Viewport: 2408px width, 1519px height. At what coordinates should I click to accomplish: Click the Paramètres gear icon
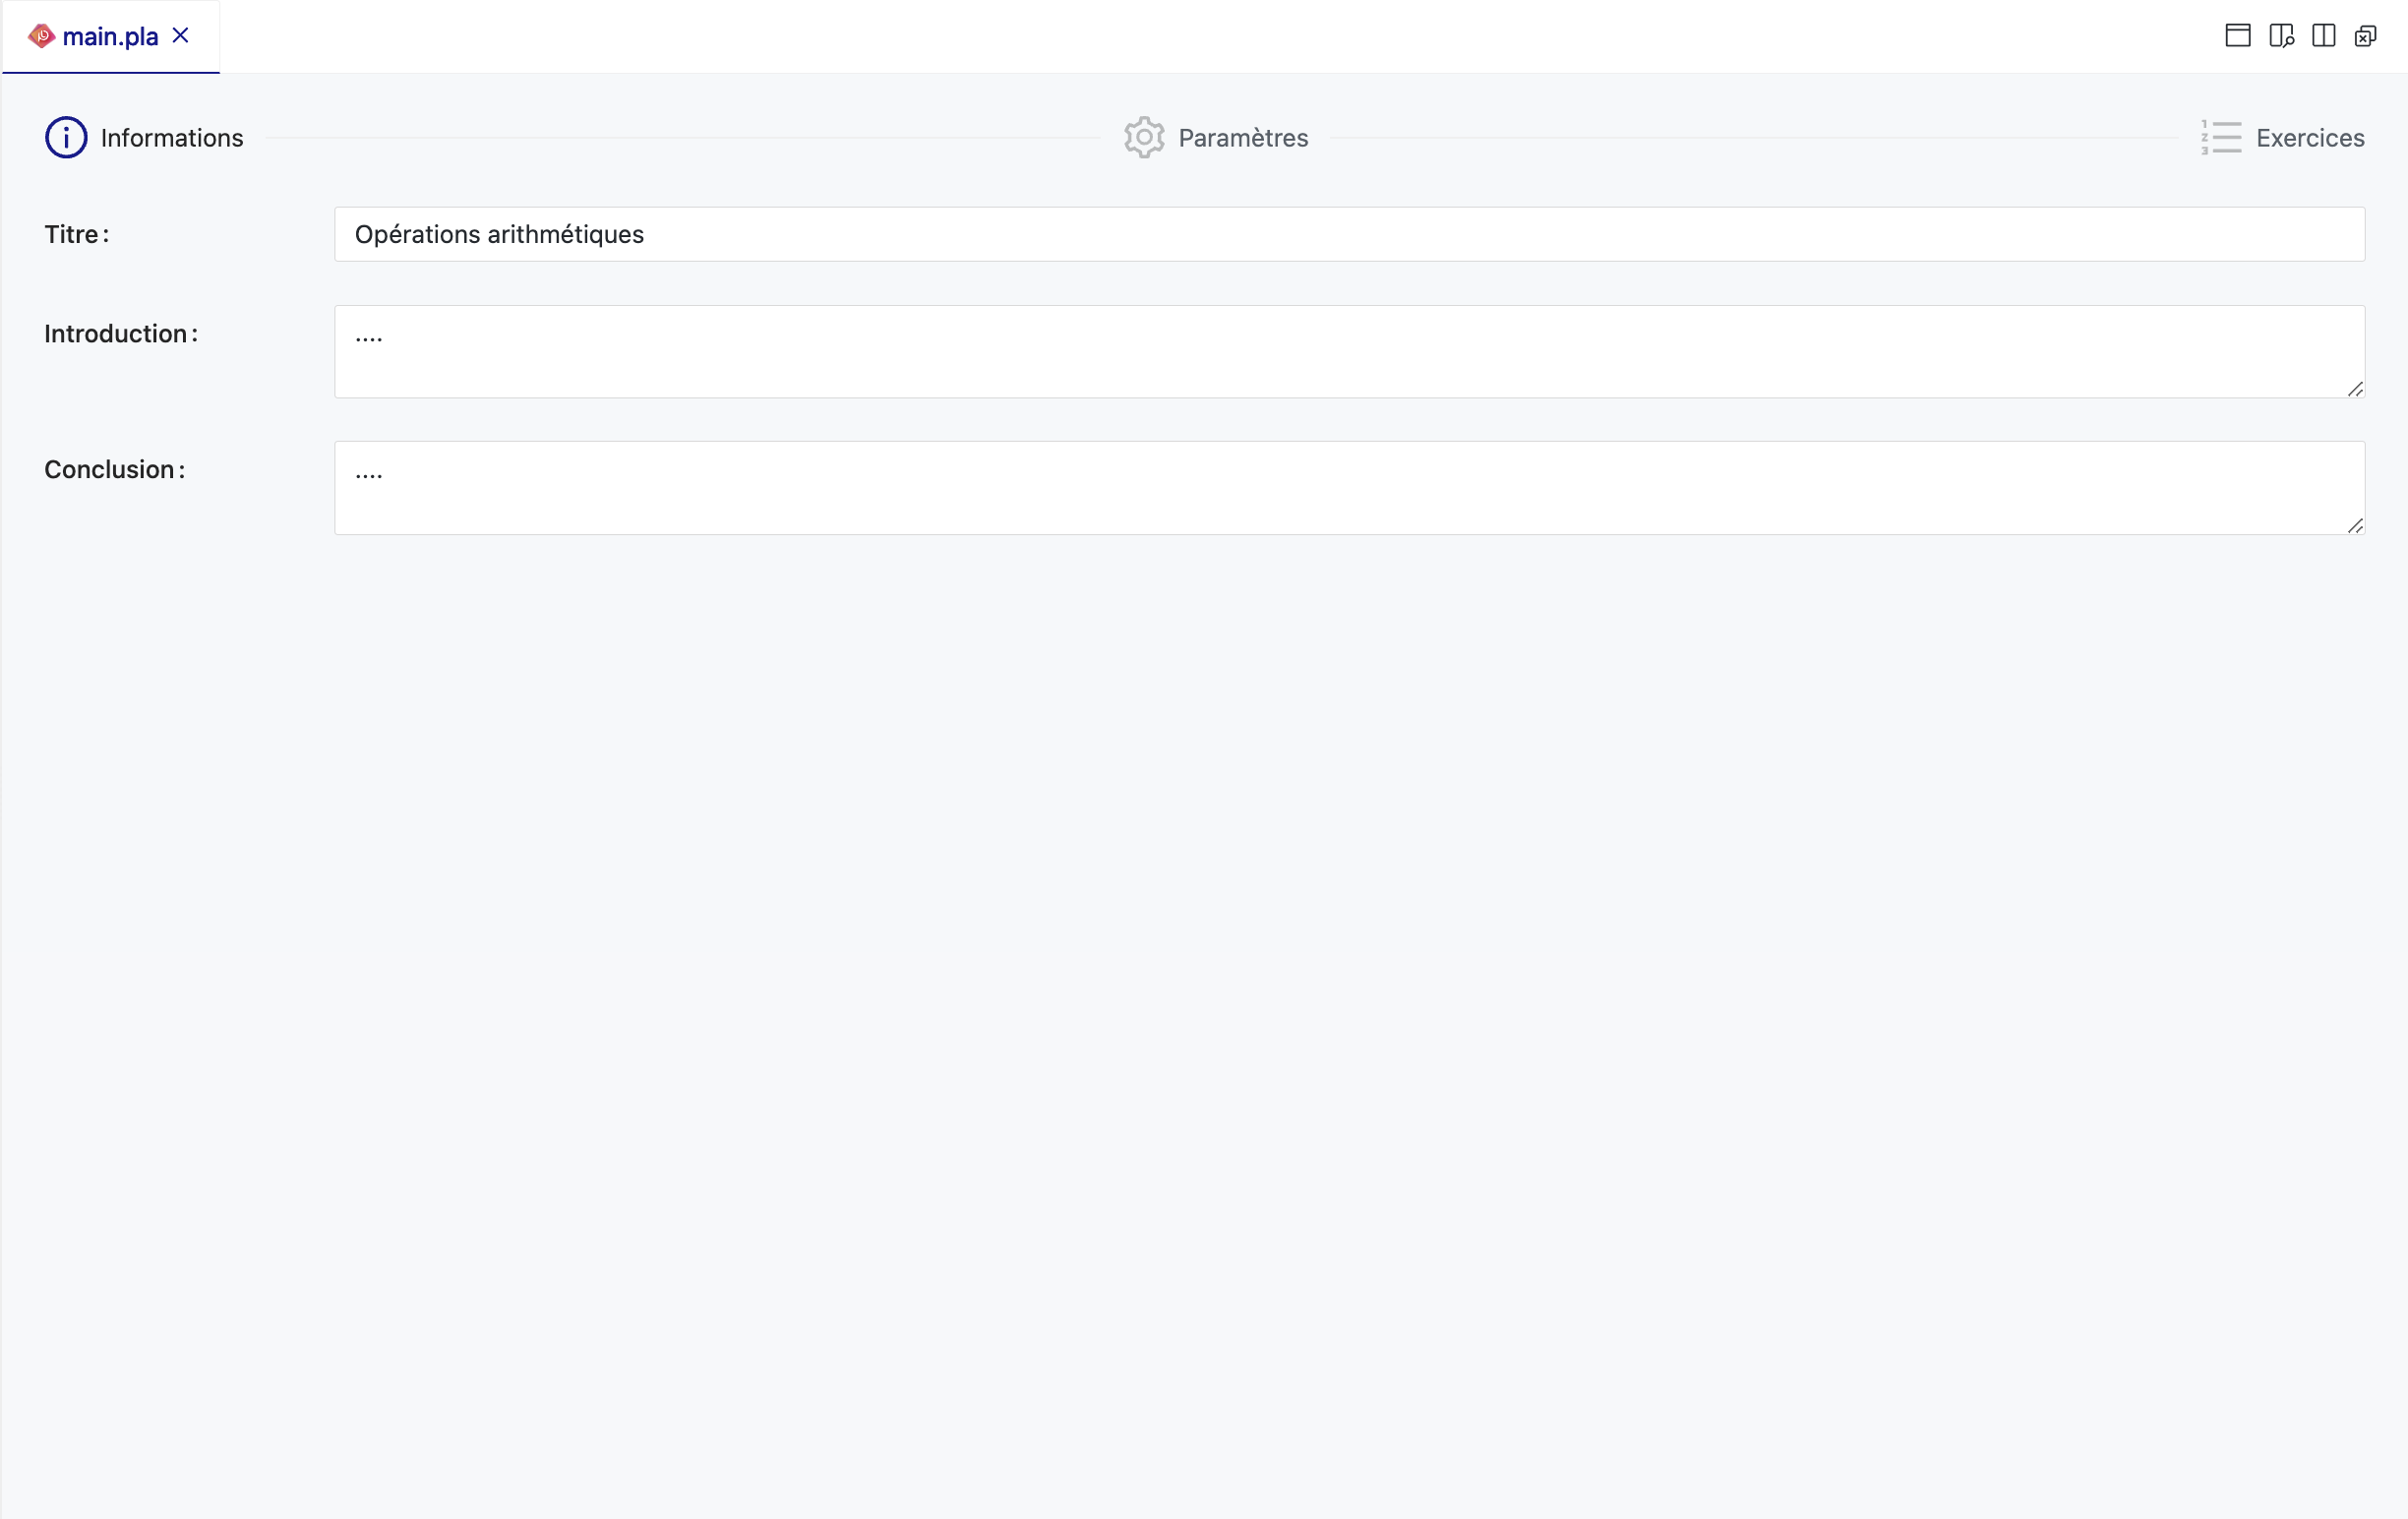[1144, 137]
